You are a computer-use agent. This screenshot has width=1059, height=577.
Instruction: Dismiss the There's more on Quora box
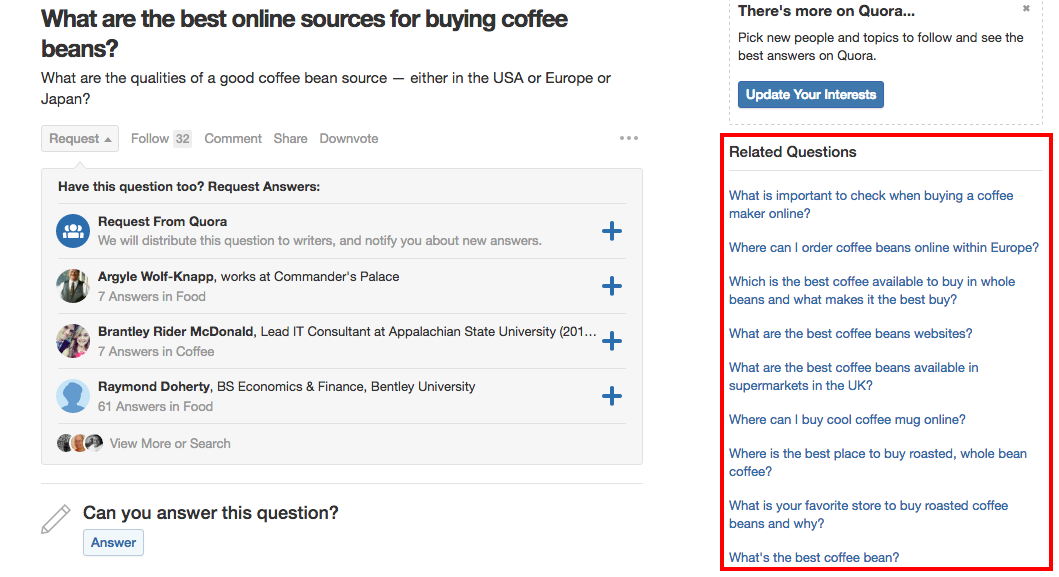pyautogui.click(x=1026, y=9)
